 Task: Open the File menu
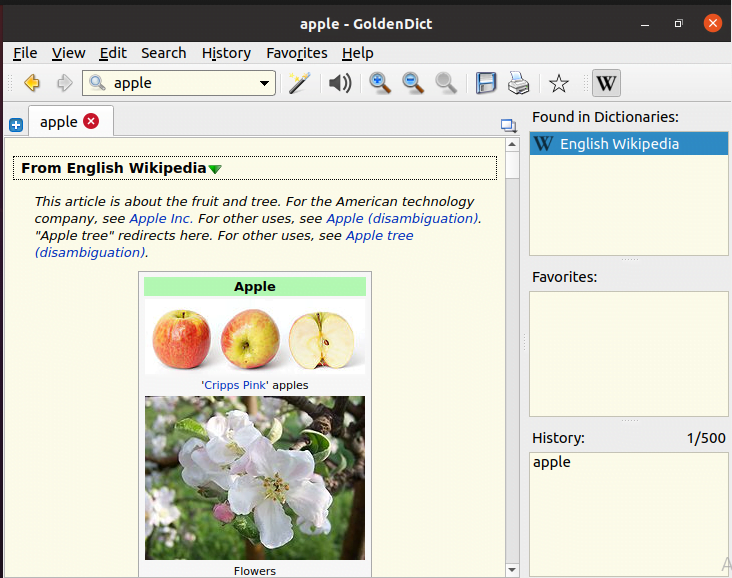tap(25, 53)
